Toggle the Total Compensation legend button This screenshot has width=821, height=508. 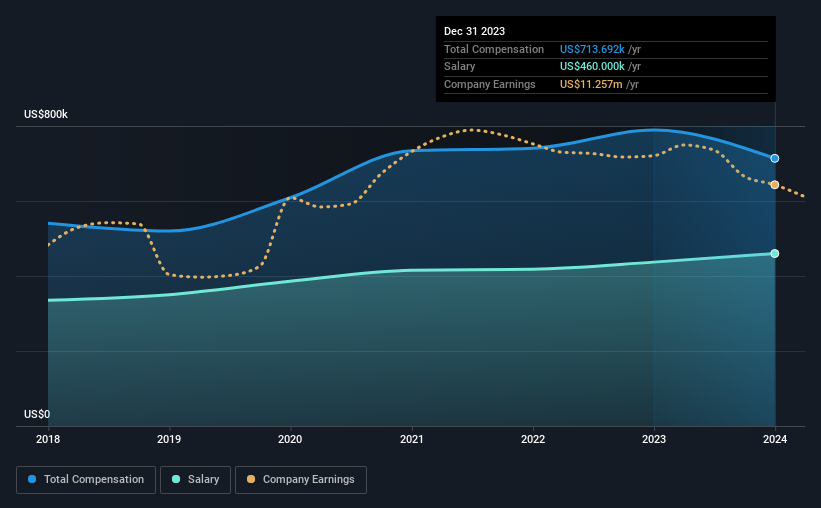(x=86, y=480)
